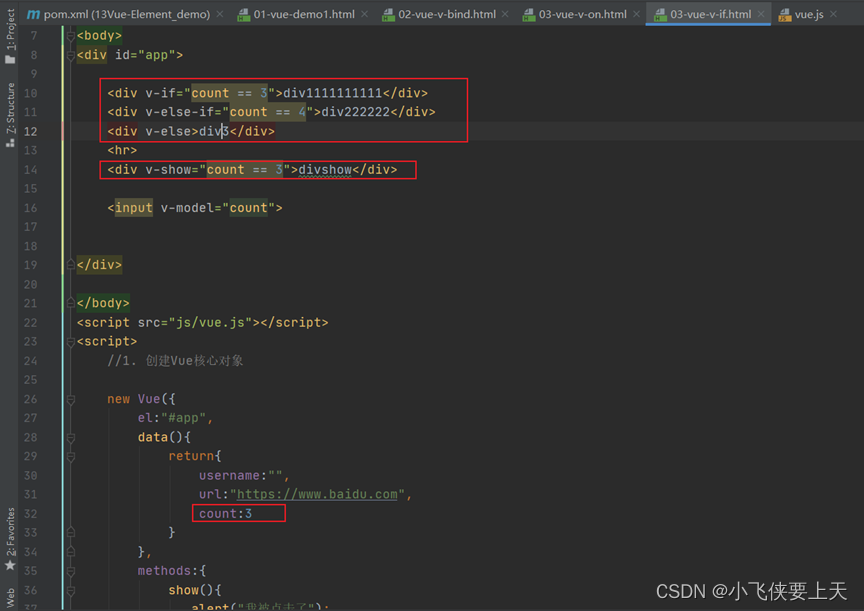Image resolution: width=864 pixels, height=611 pixels.
Task: Open the Favorites tool window
Action: point(10,539)
